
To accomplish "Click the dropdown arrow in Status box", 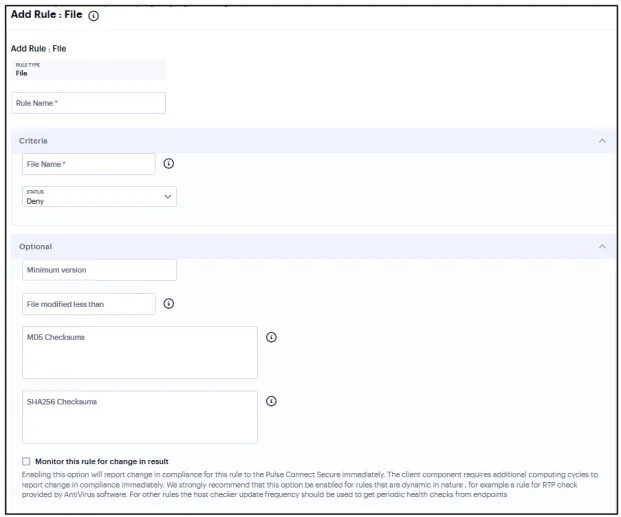I will (x=168, y=196).
